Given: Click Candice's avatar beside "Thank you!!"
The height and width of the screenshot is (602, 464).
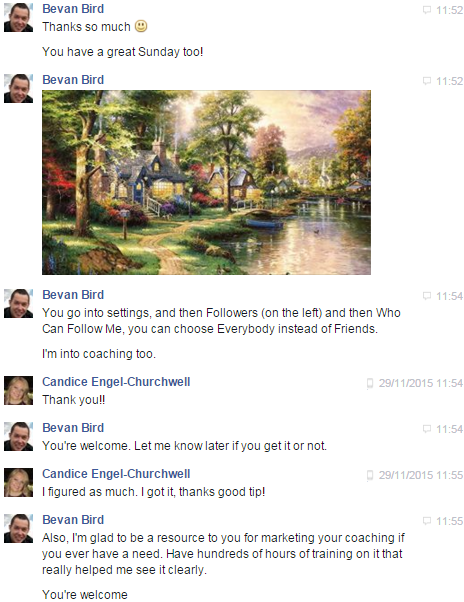Looking at the screenshot, I should 18,390.
